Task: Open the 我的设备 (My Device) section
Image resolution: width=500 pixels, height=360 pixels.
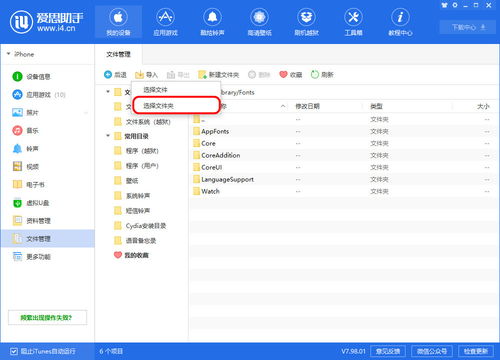Action: [118, 22]
